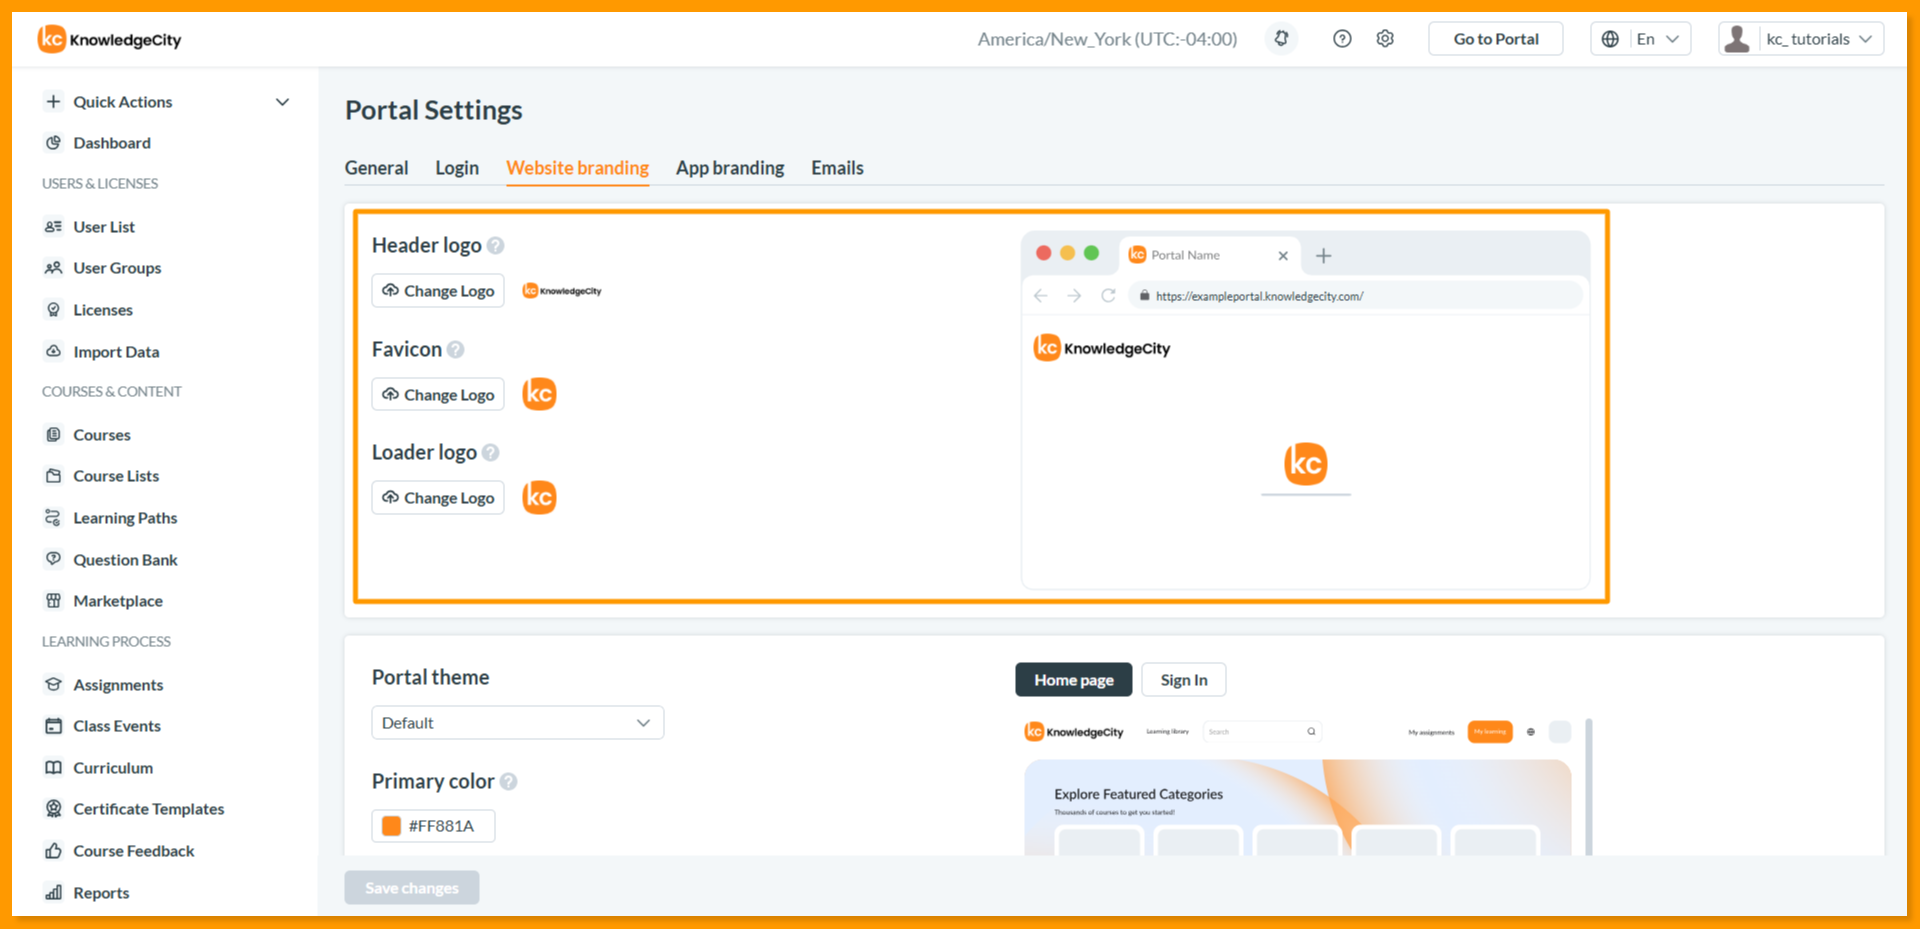Image resolution: width=1920 pixels, height=929 pixels.
Task: Click Change Logo under Loader logo
Action: (438, 498)
